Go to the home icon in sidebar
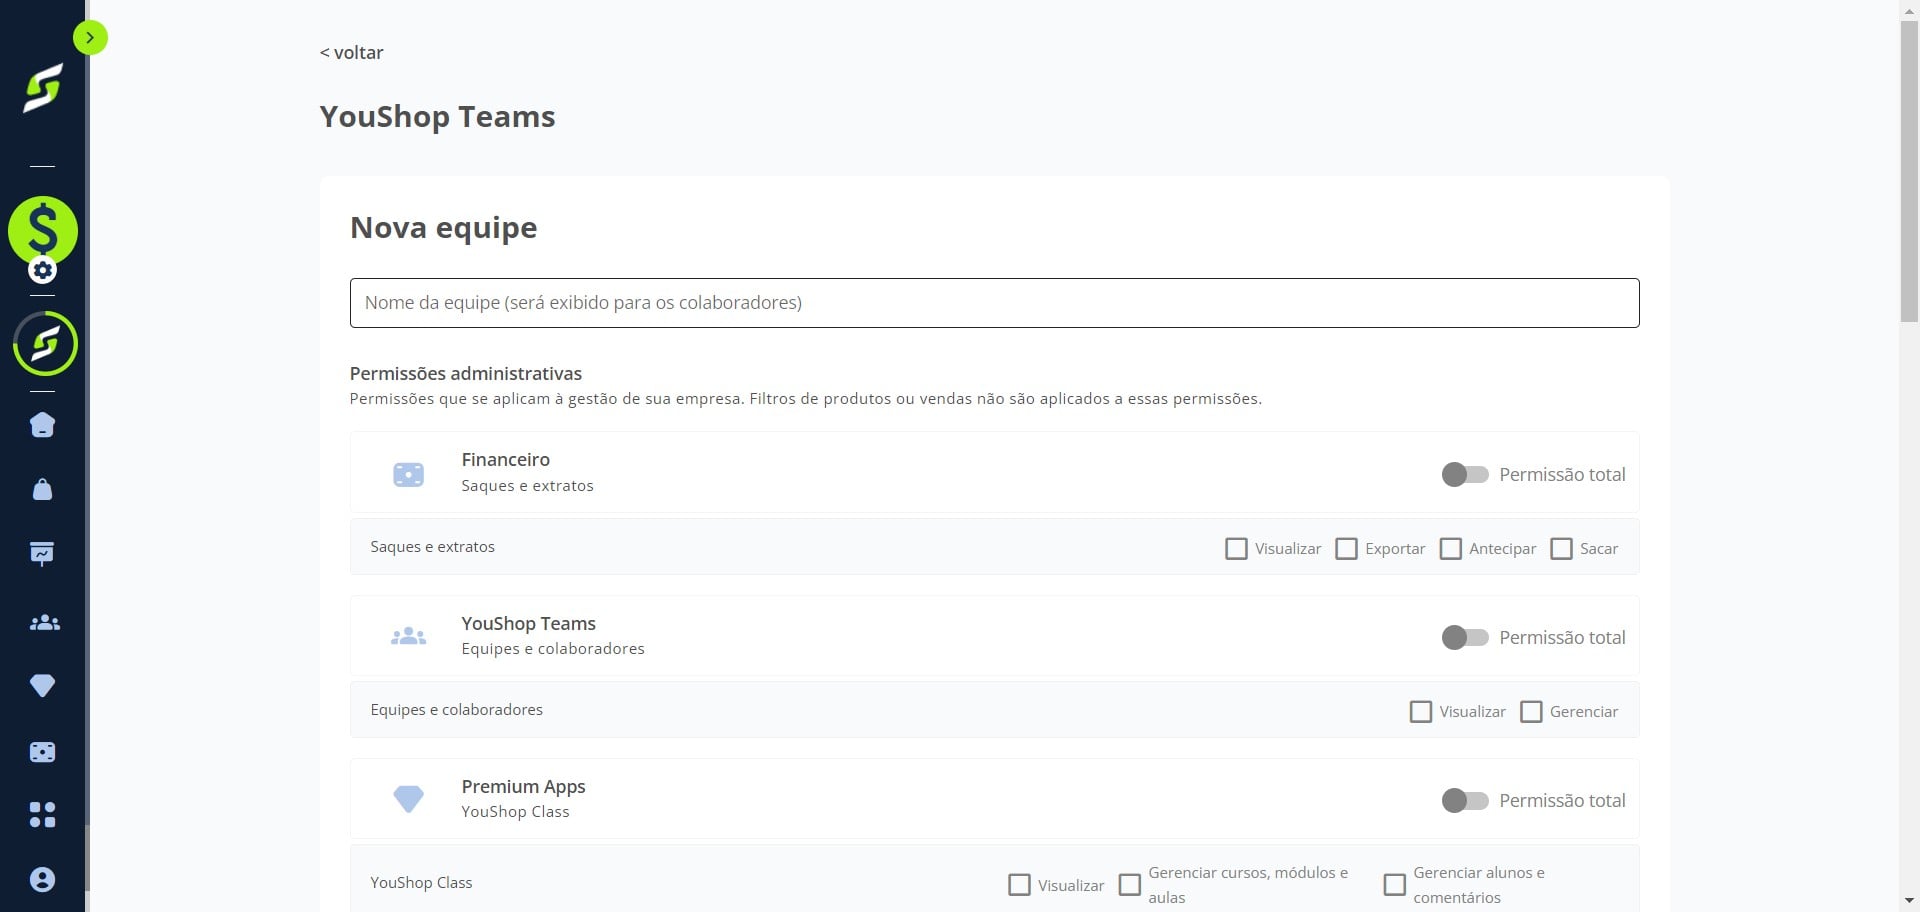The height and width of the screenshot is (912, 1920). click(43, 425)
